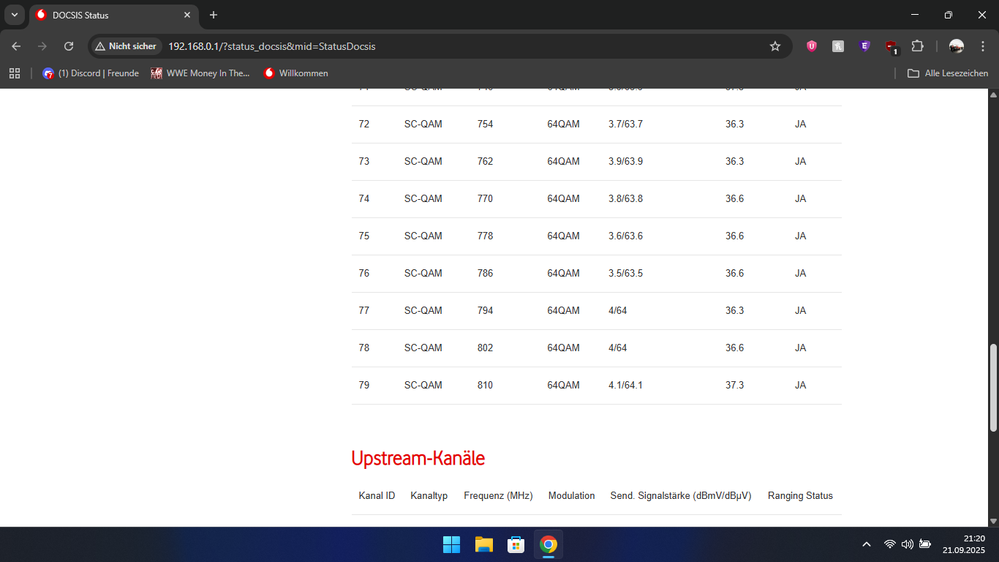Click the 36.6 value in row 74
This screenshot has height=562, width=999.
(x=734, y=199)
